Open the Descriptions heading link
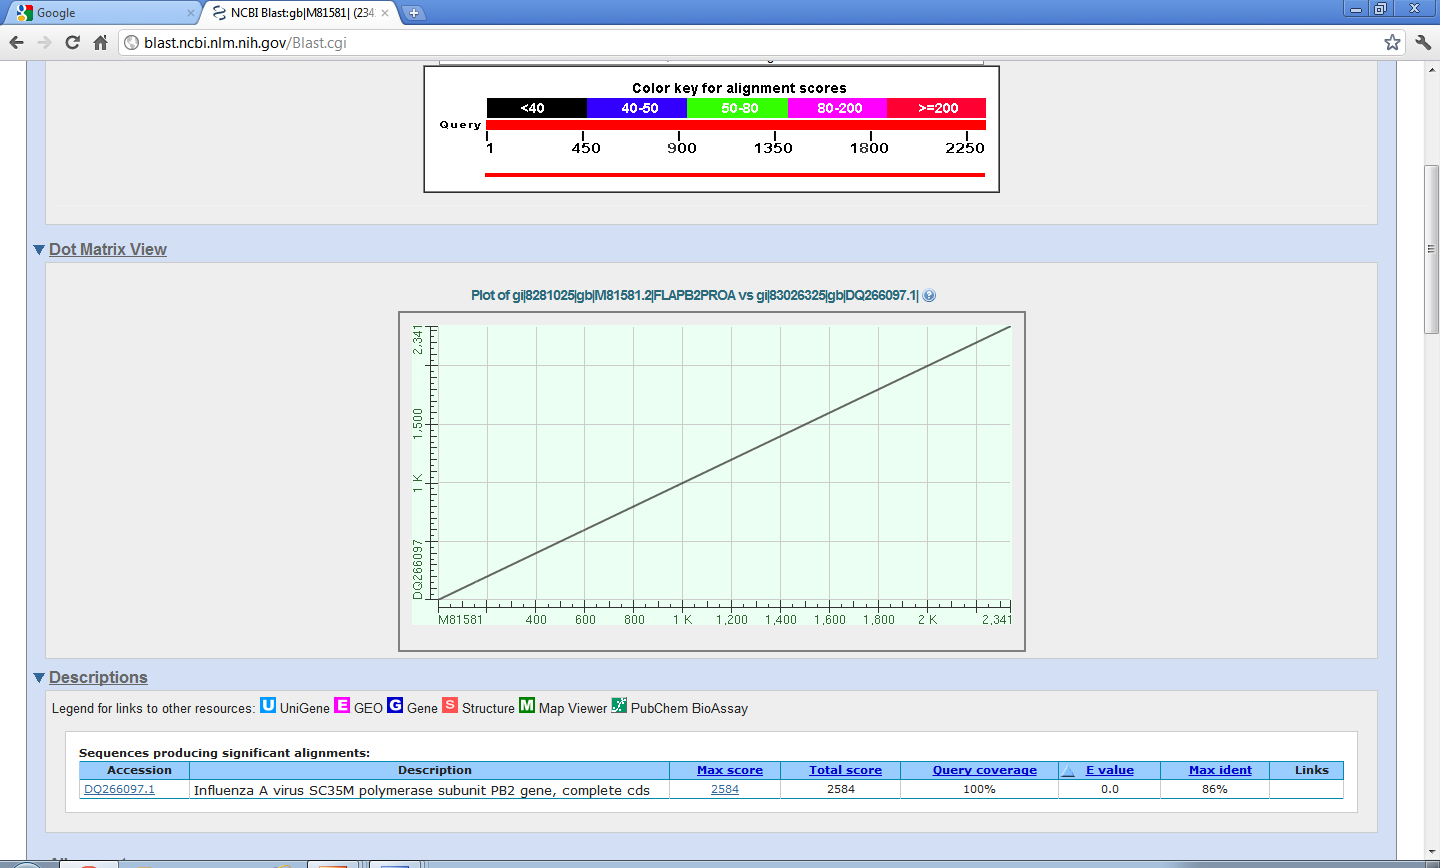The width and height of the screenshot is (1440, 868). click(x=98, y=677)
